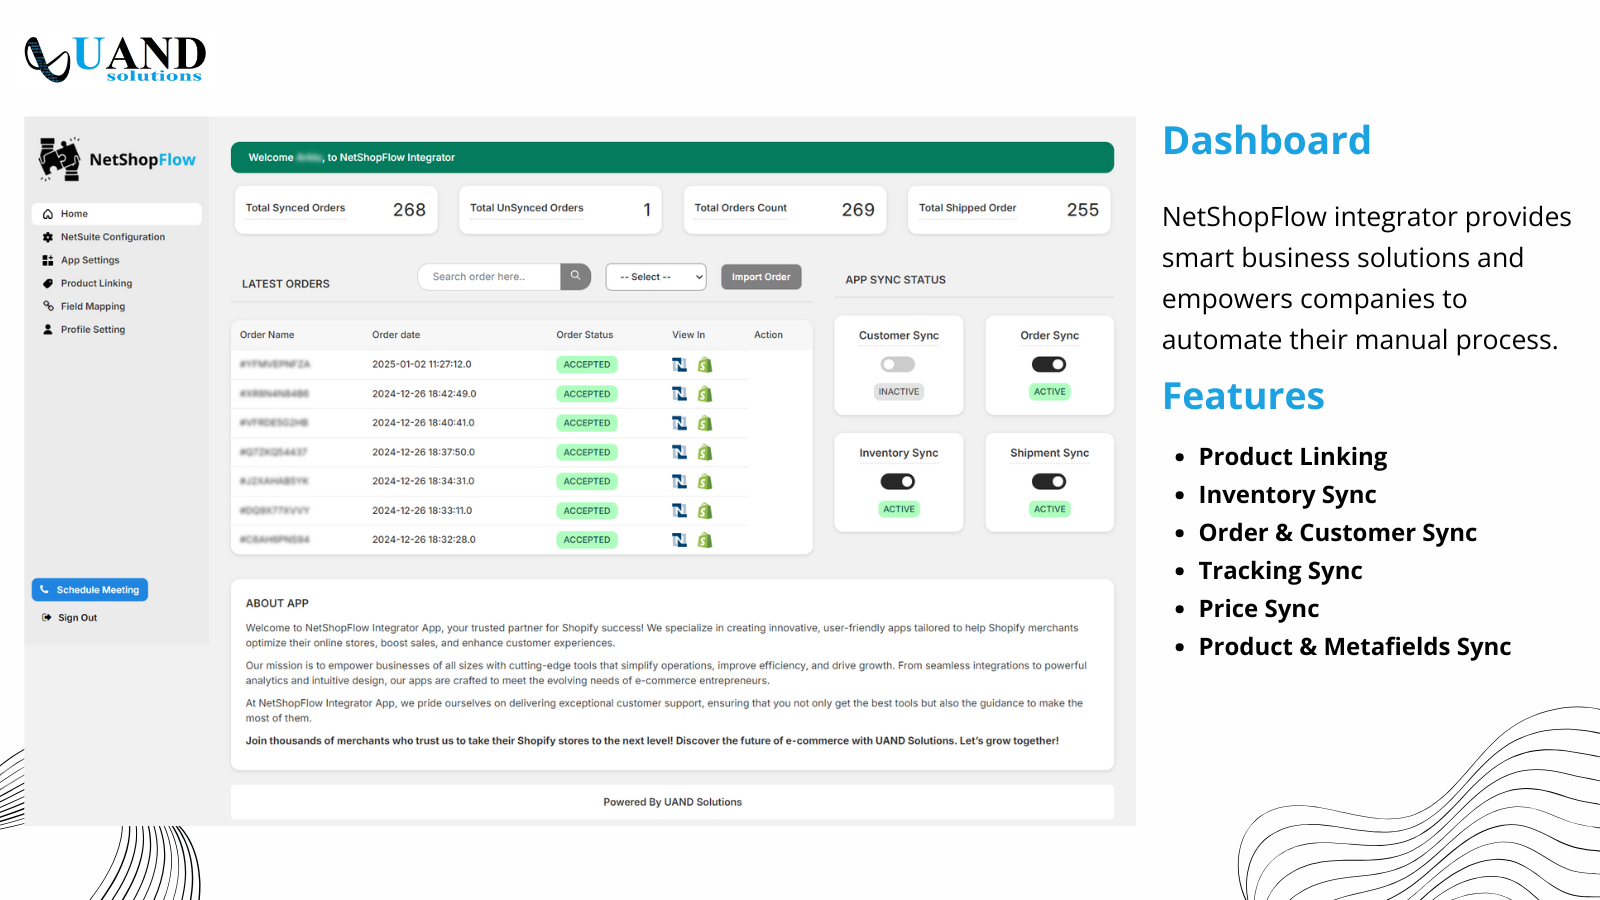Click the search magnifier icon button
Screen dimensions: 1600x900
576,276
